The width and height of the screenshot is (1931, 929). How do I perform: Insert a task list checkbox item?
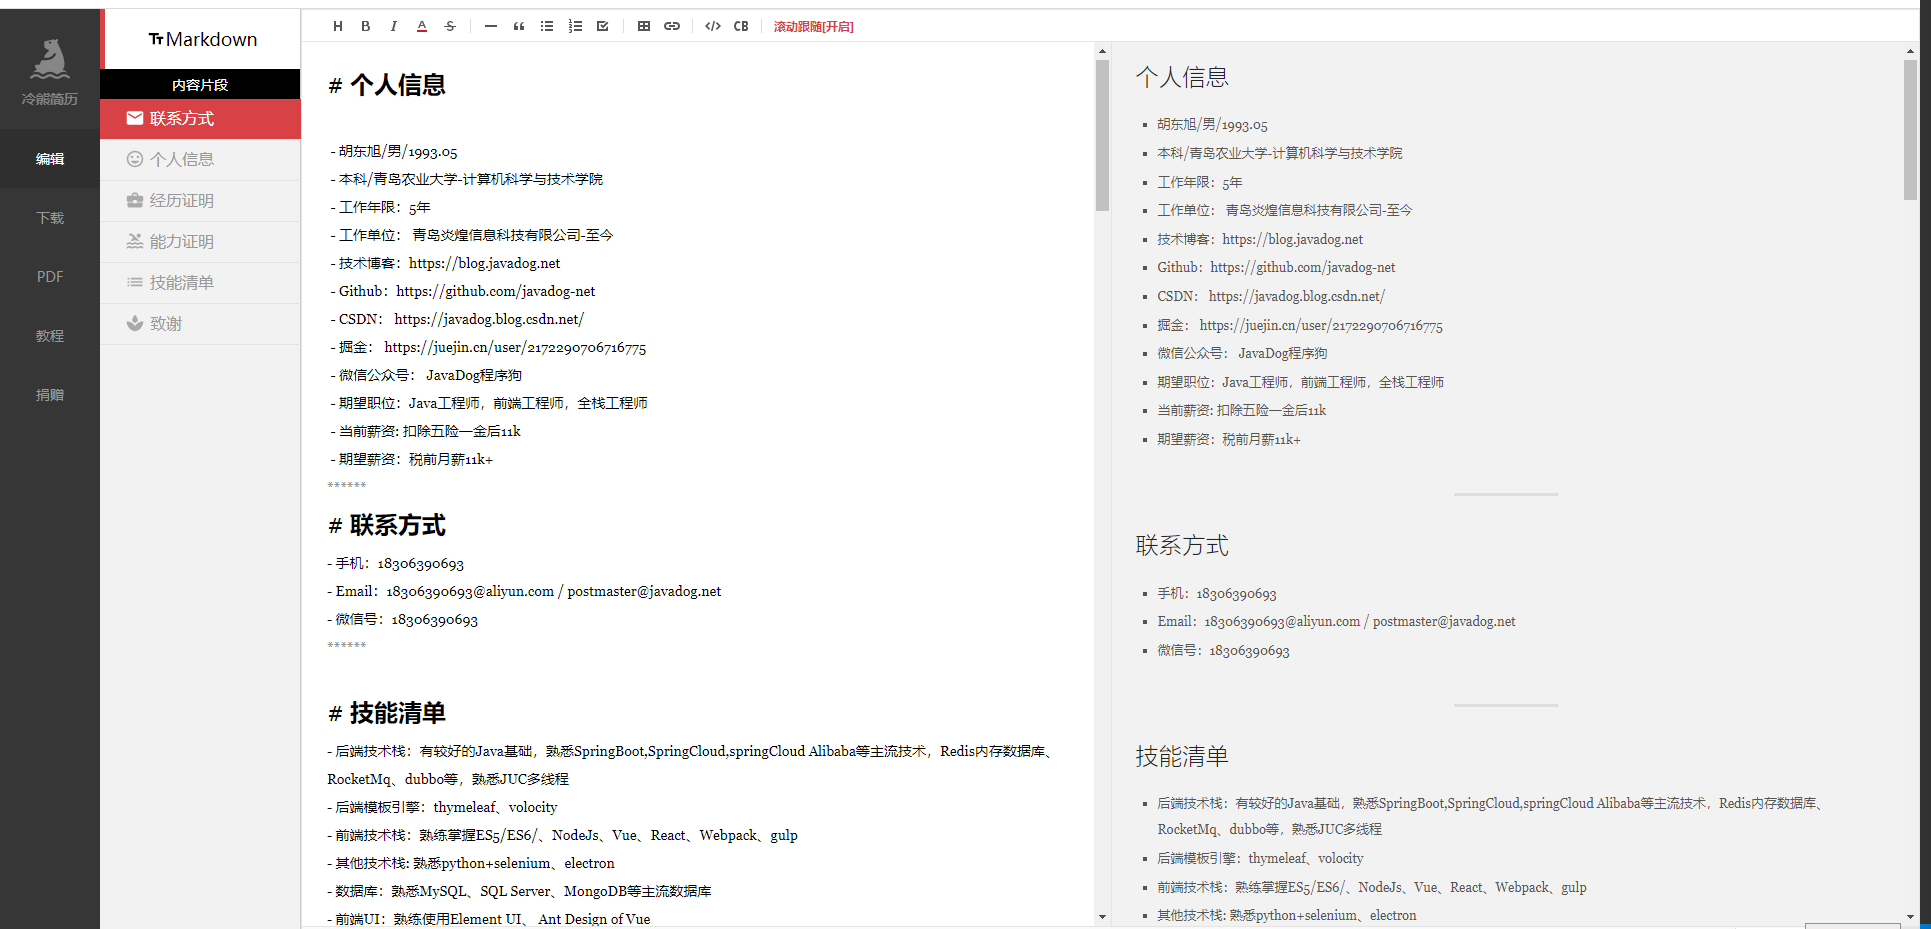click(x=602, y=26)
